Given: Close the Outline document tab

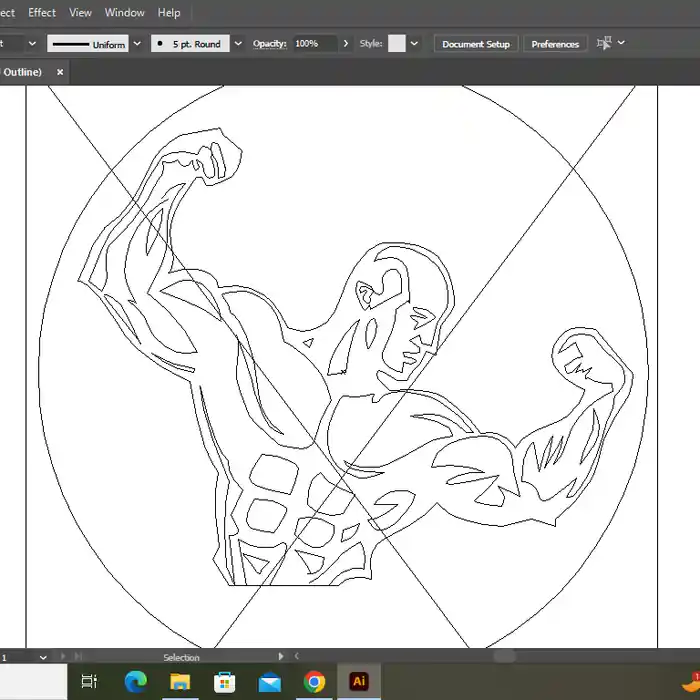Looking at the screenshot, I should coord(60,72).
